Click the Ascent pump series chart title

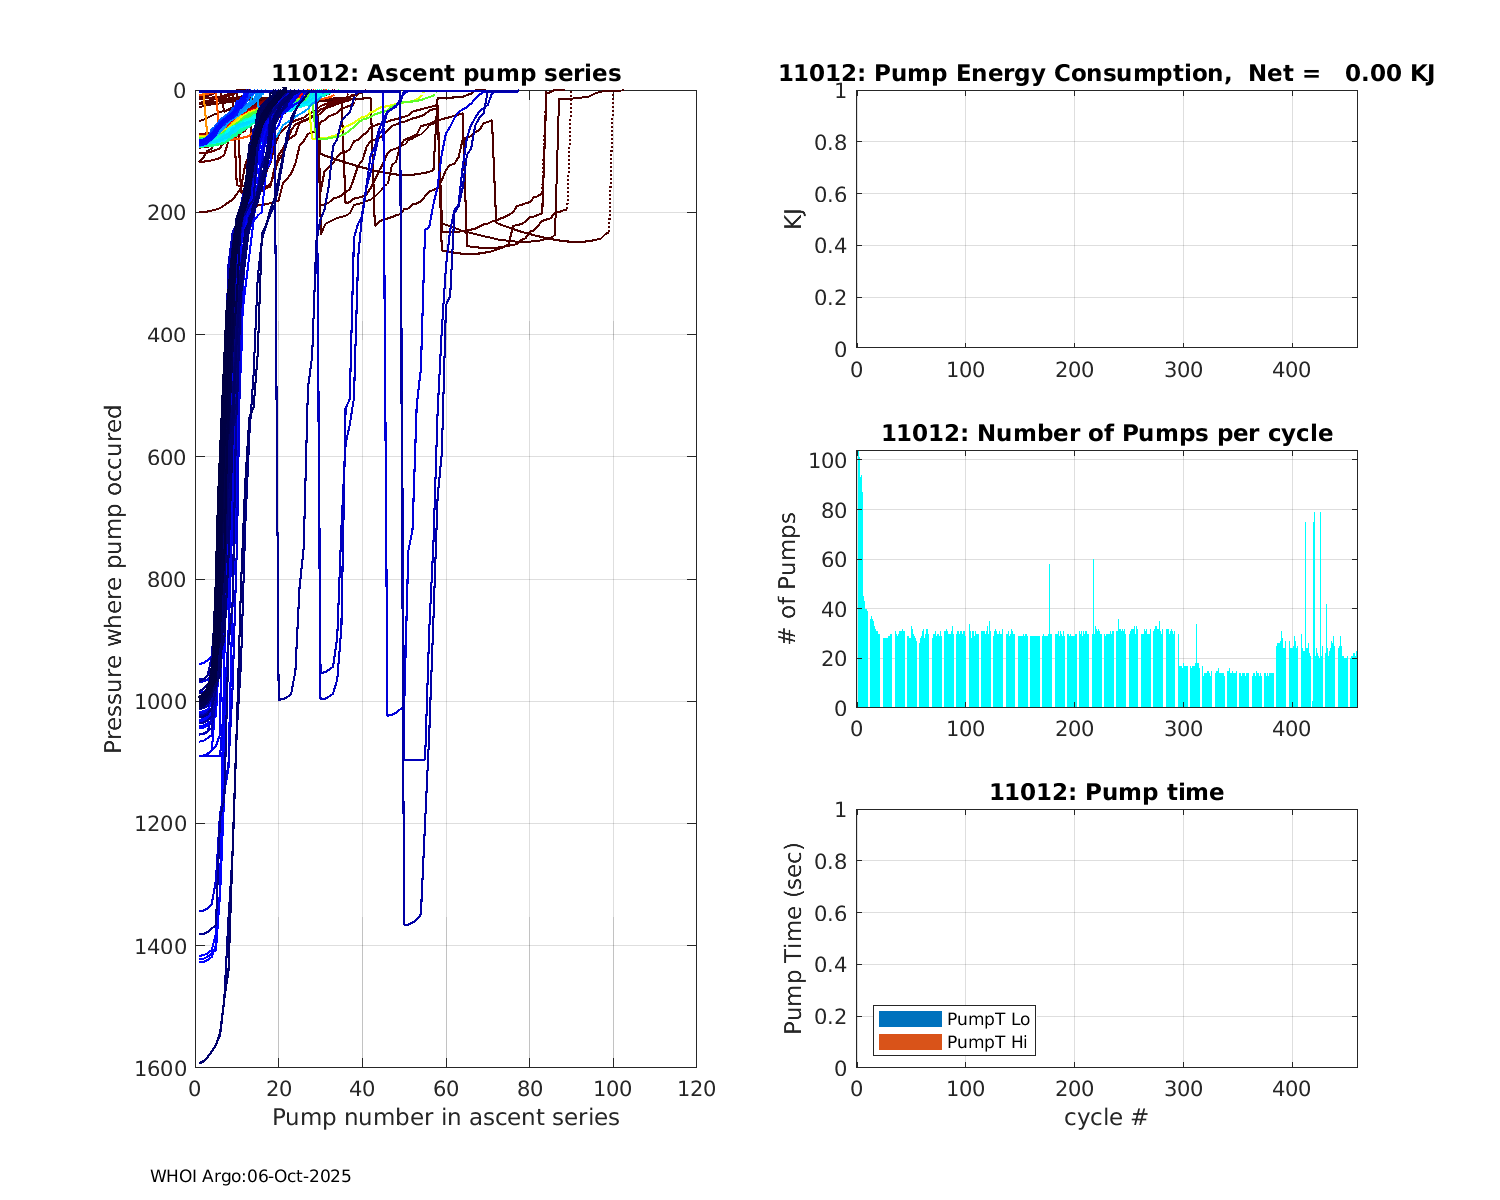(x=446, y=74)
